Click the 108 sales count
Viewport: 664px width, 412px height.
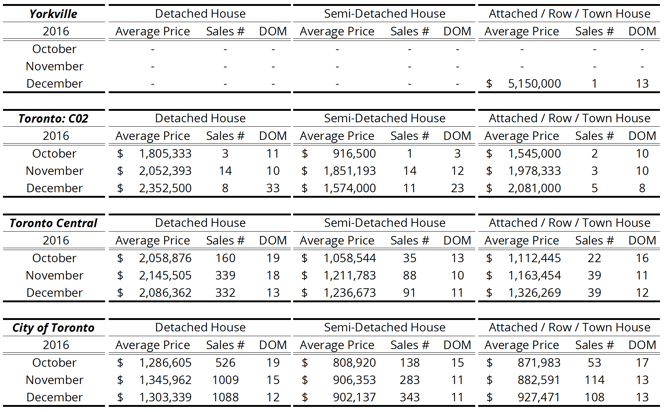[594, 397]
